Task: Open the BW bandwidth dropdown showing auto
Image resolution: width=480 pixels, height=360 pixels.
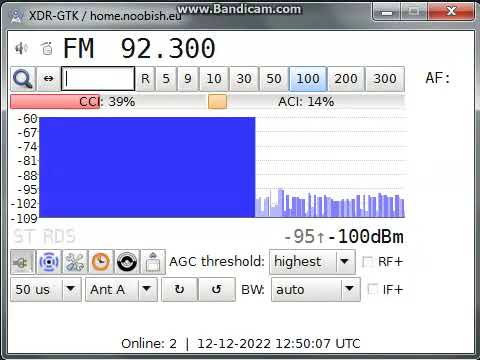Action: 316,289
